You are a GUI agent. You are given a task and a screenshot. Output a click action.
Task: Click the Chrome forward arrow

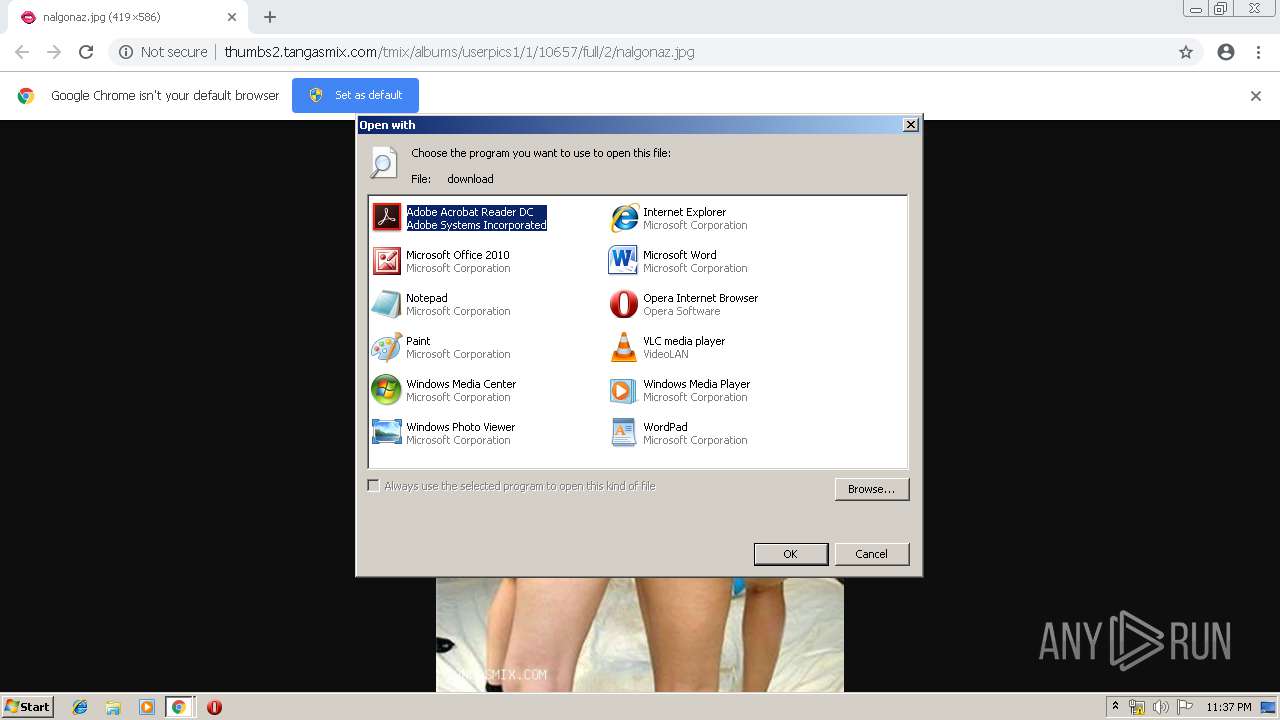click(54, 52)
